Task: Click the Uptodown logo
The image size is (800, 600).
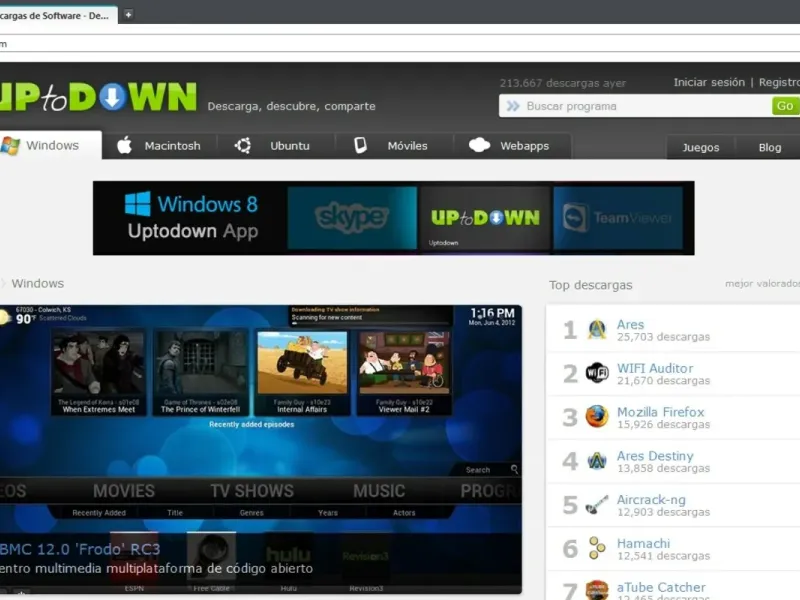Action: click(98, 96)
